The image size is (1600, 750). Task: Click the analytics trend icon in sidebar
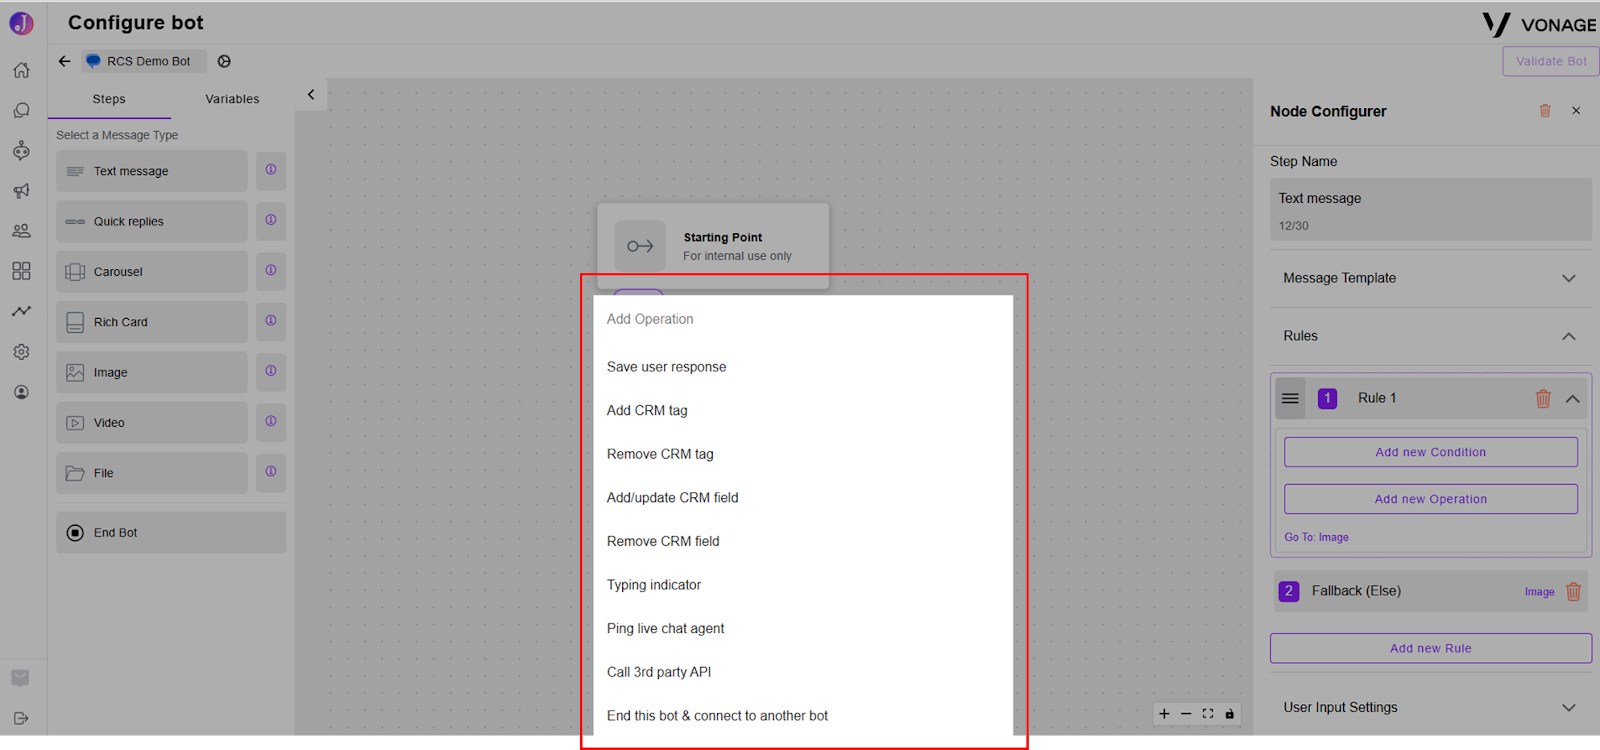click(21, 311)
